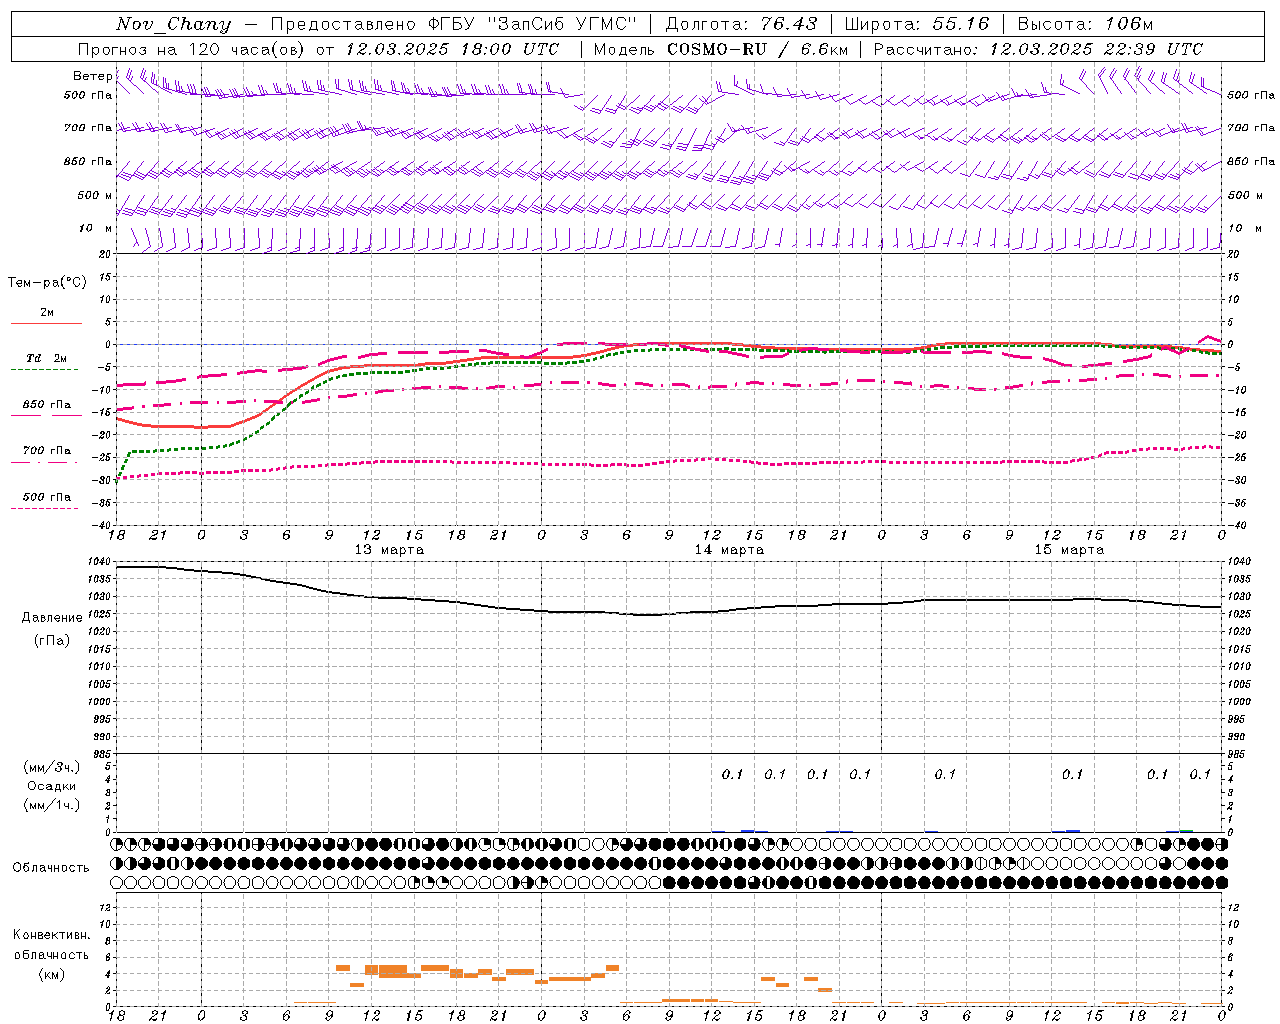Image resolution: width=1280 pixels, height=1024 pixels.
Task: Click the 'Давление' pressure panel label
Action: click(52, 618)
